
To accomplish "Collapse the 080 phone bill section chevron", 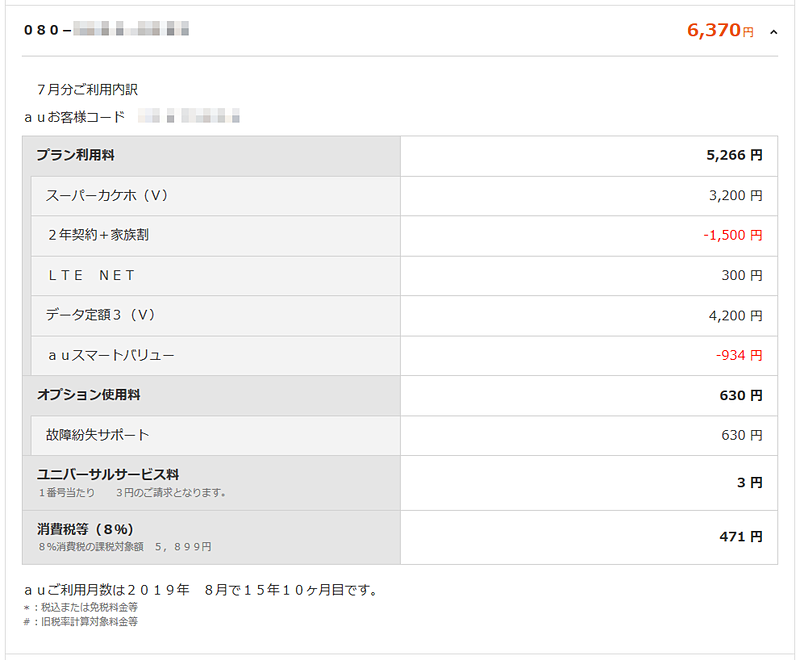I will point(773,32).
